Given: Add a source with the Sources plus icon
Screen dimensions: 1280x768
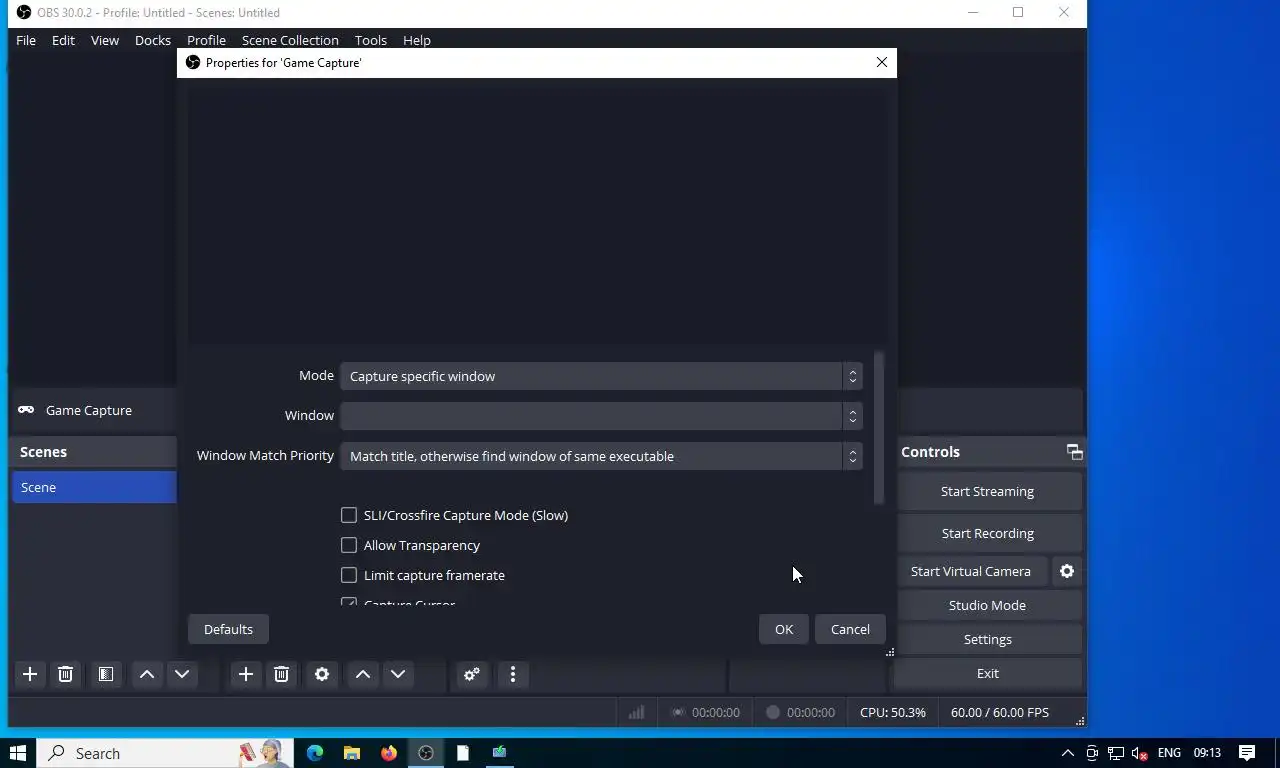Looking at the screenshot, I should (x=246, y=674).
